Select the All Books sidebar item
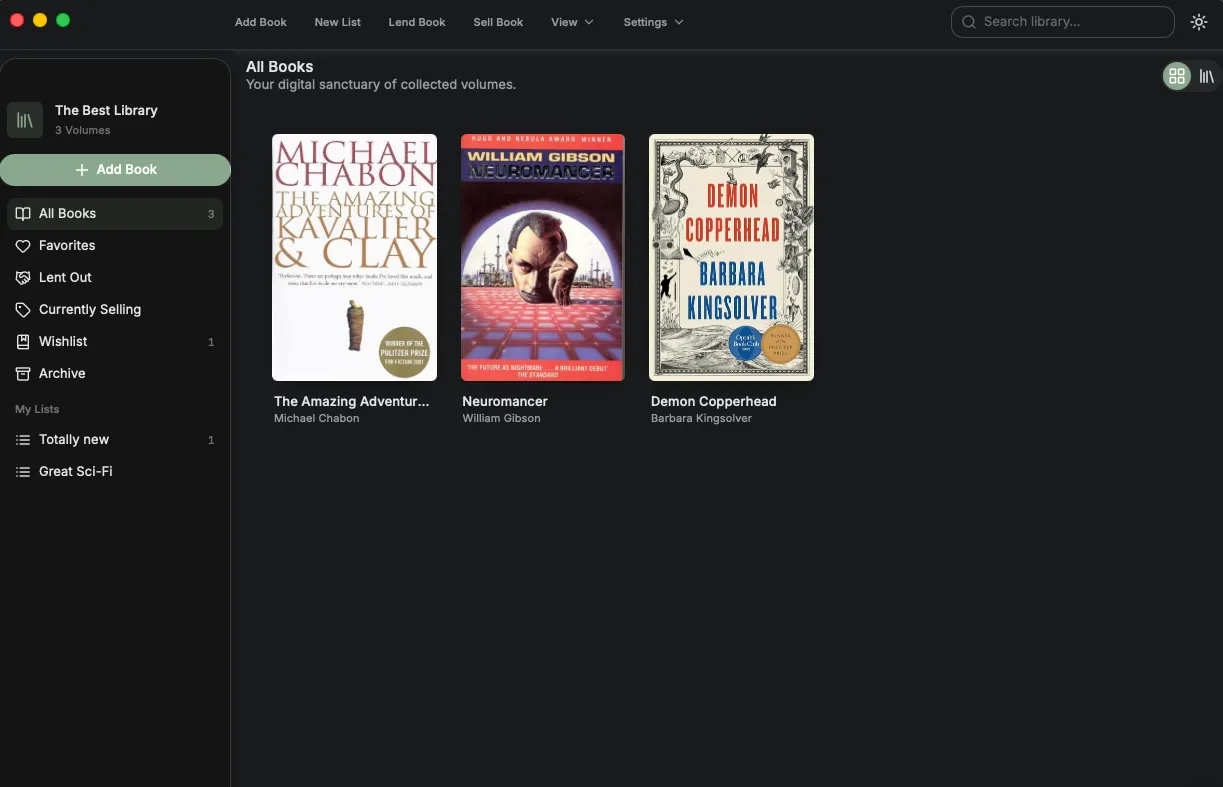The width and height of the screenshot is (1223, 787). [x=115, y=214]
